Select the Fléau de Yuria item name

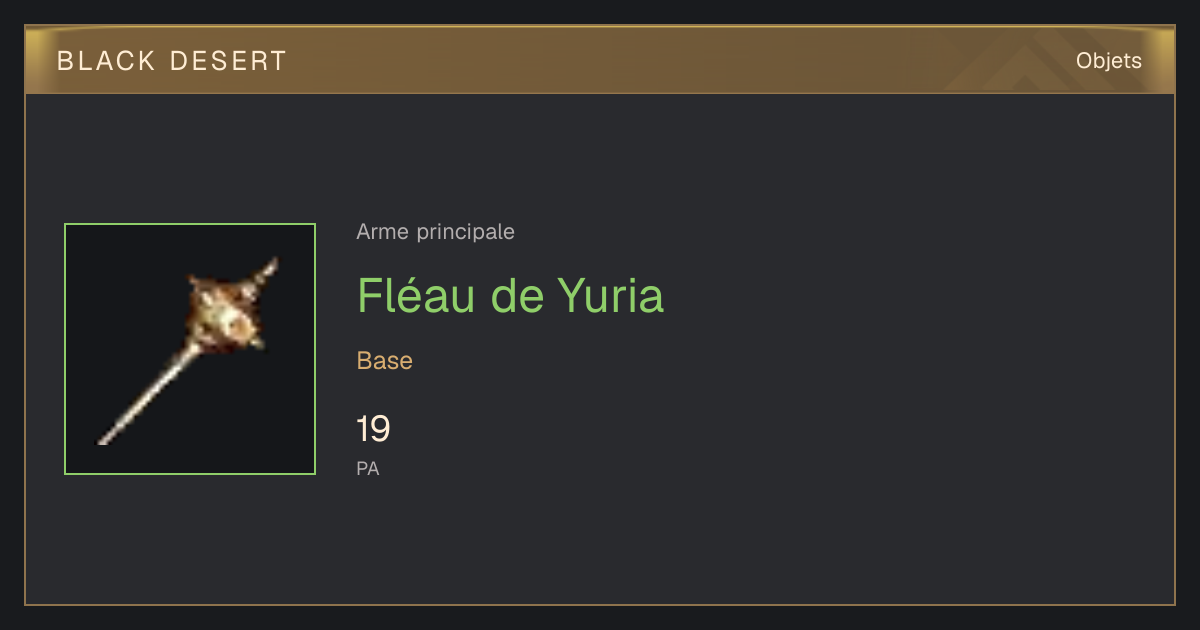tap(510, 296)
